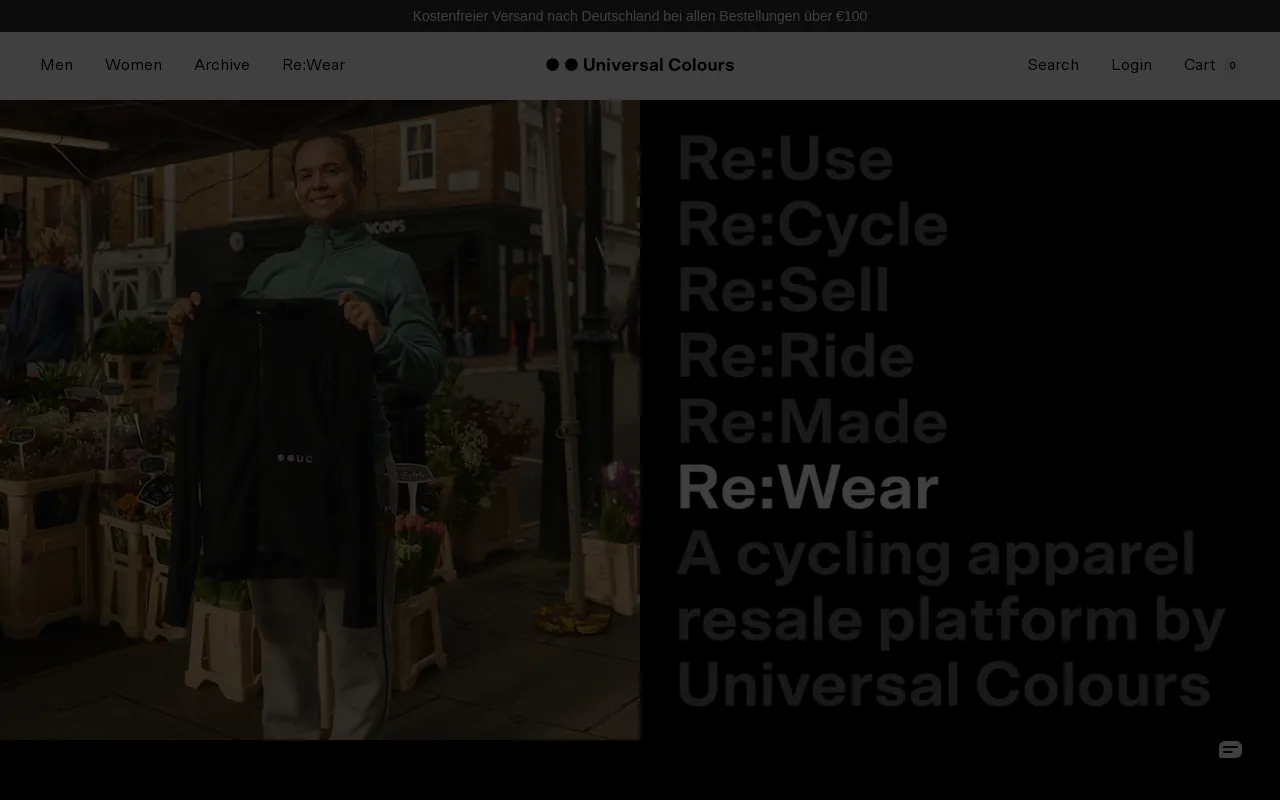Click the Re:Wear heading in the hero
This screenshot has height=800, width=1280.
click(x=807, y=487)
